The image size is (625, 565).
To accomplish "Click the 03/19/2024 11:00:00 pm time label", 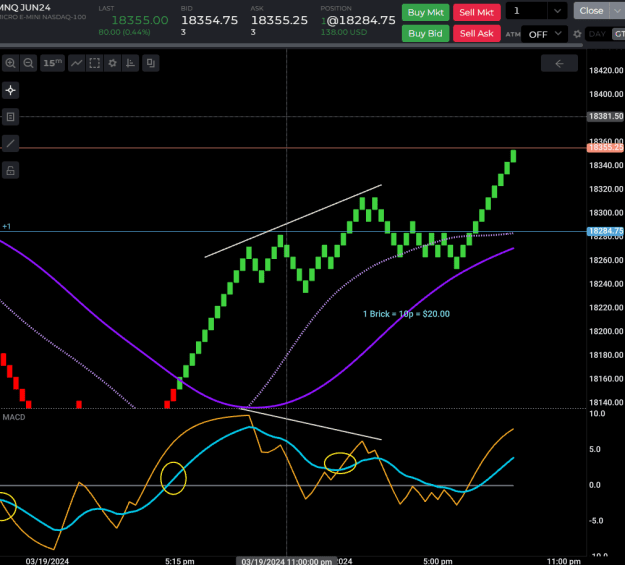I will click(287, 561).
